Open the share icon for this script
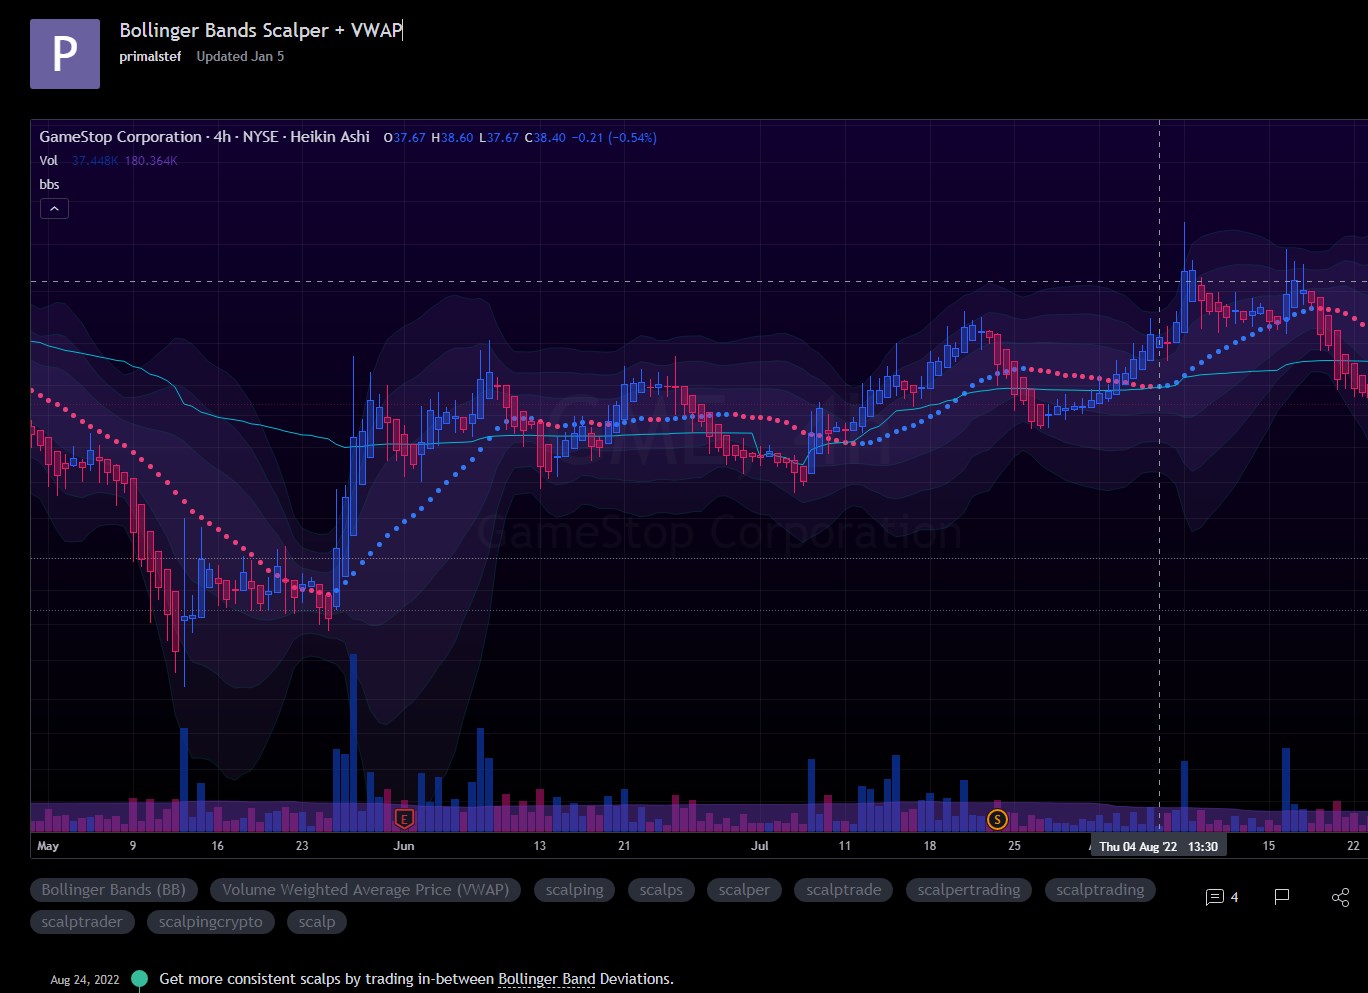This screenshot has height=993, width=1368. tap(1341, 897)
